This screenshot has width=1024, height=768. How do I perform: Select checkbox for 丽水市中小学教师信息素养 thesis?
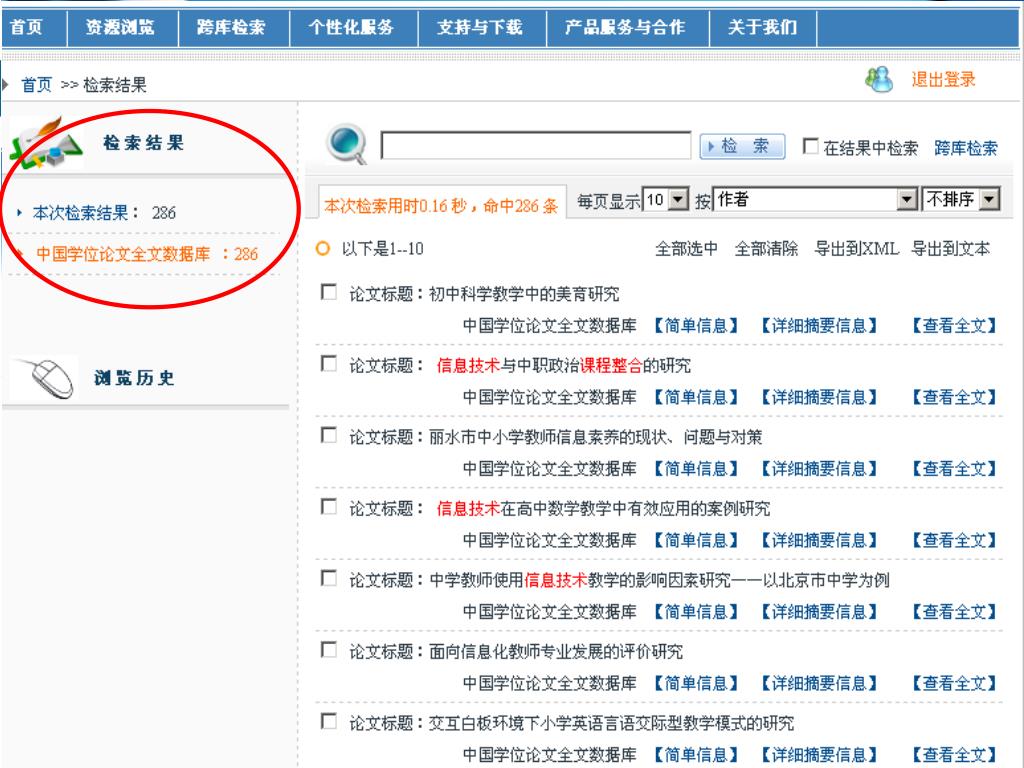click(329, 435)
